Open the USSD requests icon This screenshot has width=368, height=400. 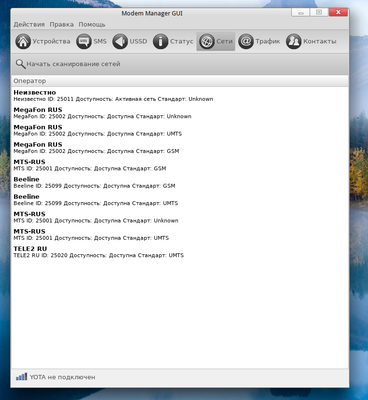click(x=120, y=42)
